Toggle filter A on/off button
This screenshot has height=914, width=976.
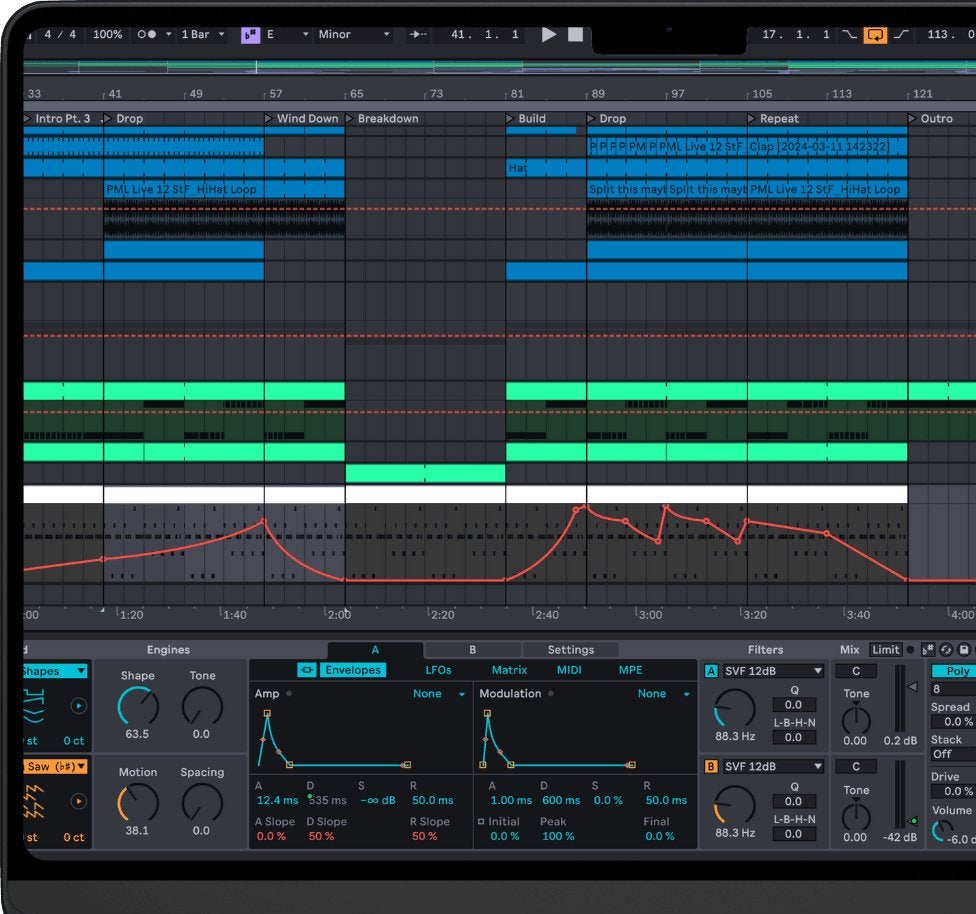pyautogui.click(x=711, y=671)
